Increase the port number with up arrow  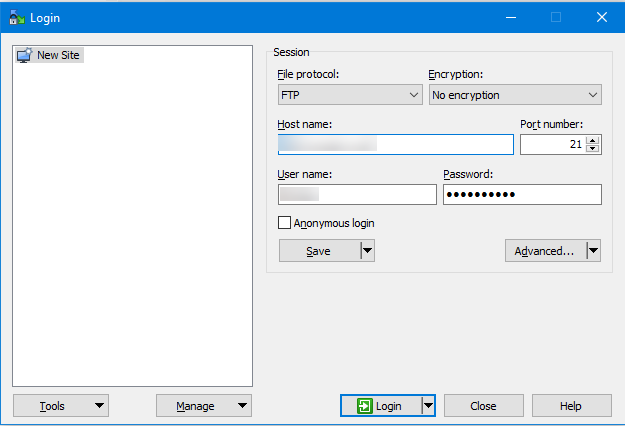(x=593, y=140)
